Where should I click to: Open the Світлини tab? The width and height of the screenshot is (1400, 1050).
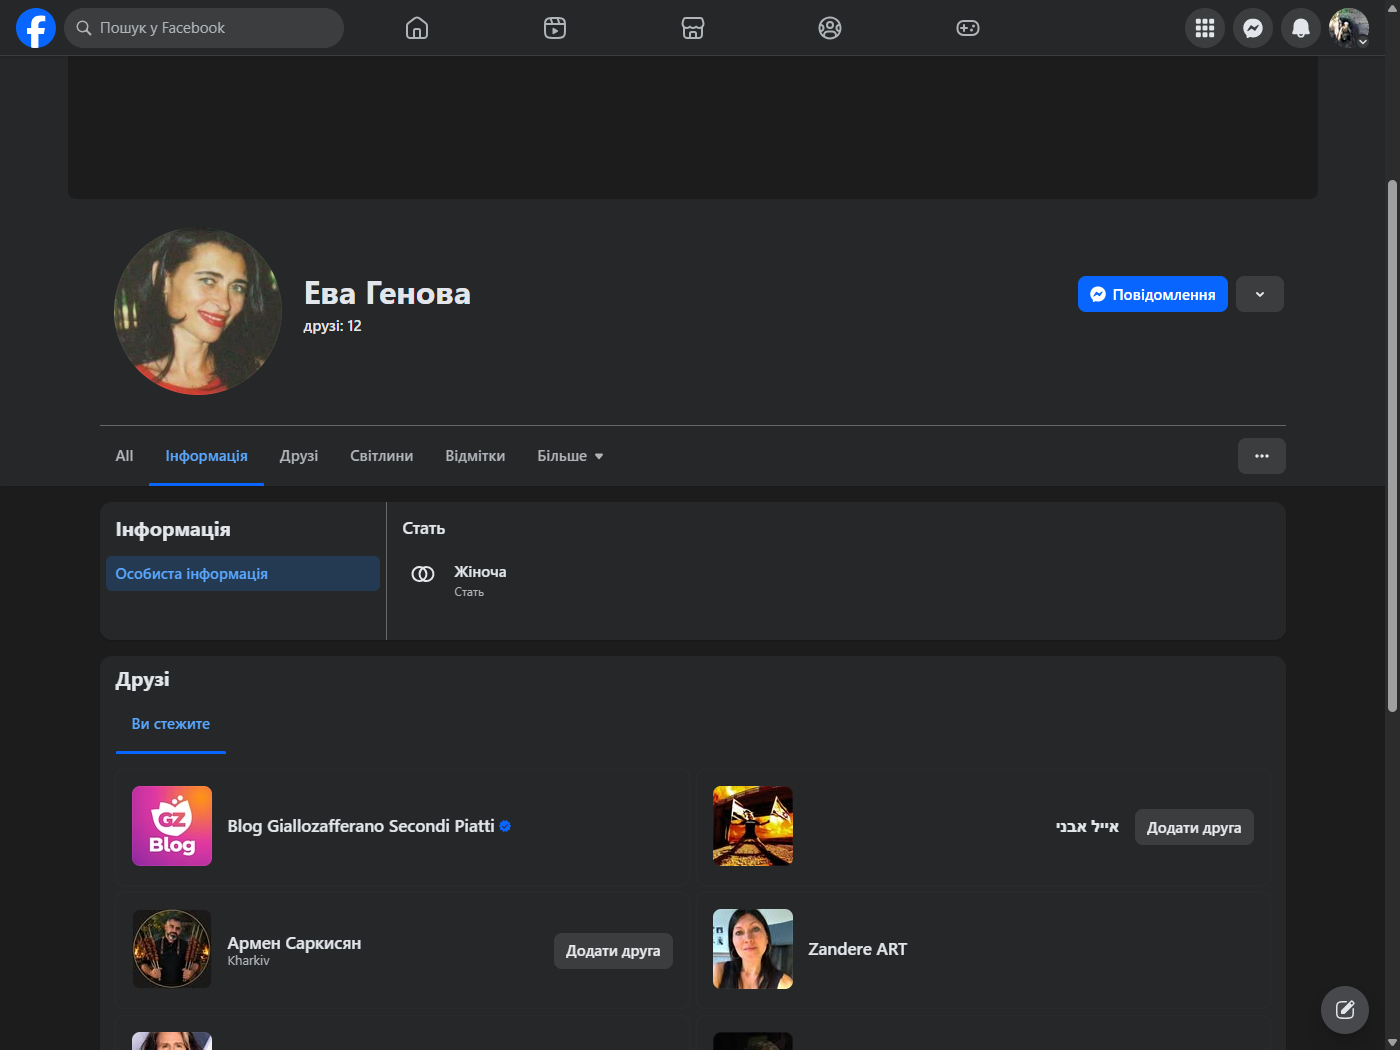[x=382, y=456]
